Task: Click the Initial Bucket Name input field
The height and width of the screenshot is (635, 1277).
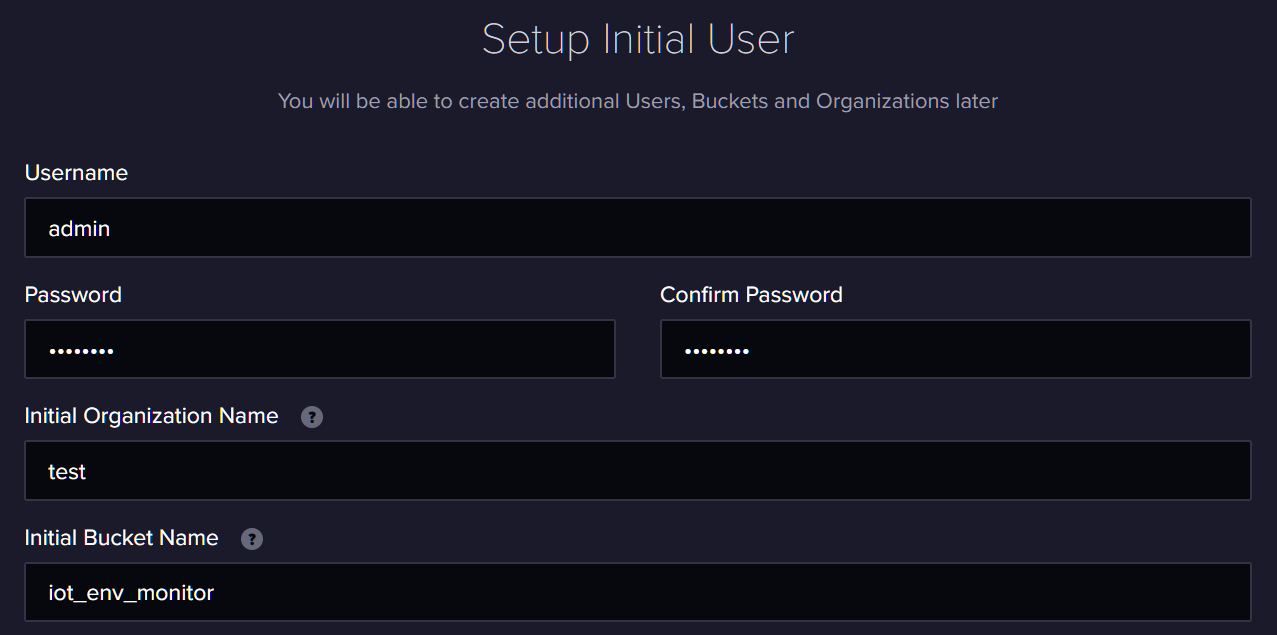Action: click(x=638, y=592)
